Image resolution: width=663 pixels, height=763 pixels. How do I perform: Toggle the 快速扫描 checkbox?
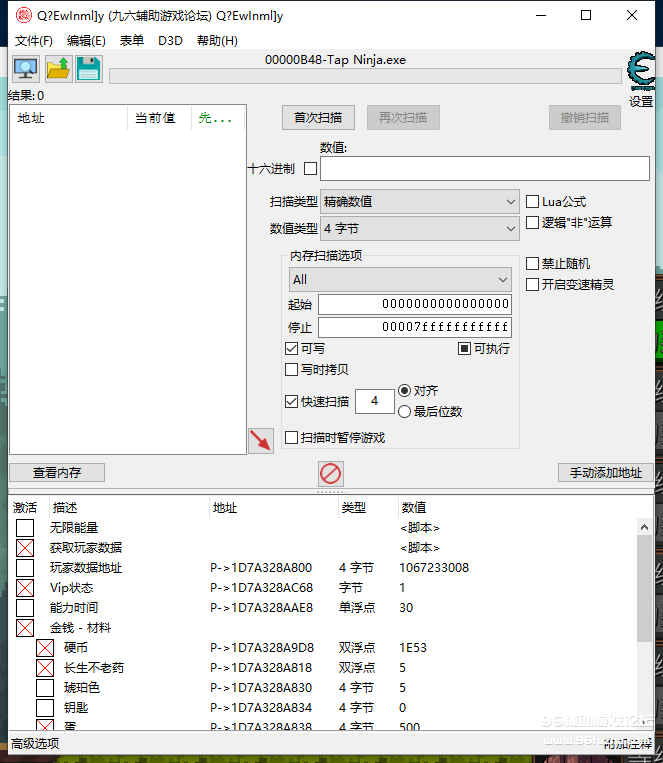pos(292,402)
